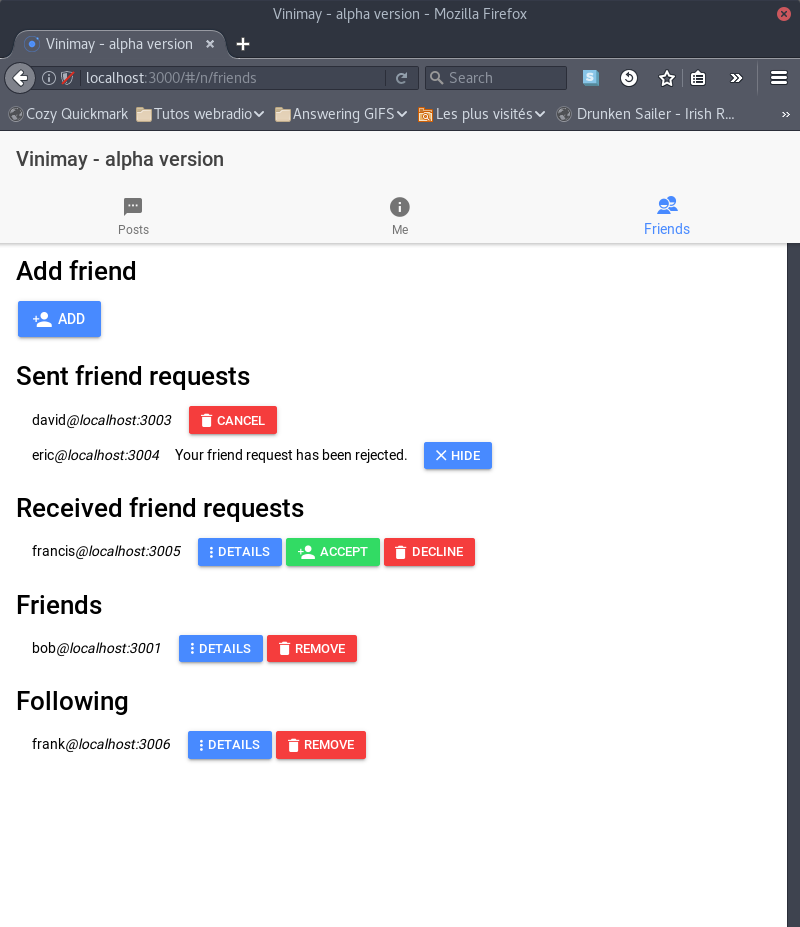The height and width of the screenshot is (927, 800).
Task: Open details for friend bob
Action: [x=220, y=649]
